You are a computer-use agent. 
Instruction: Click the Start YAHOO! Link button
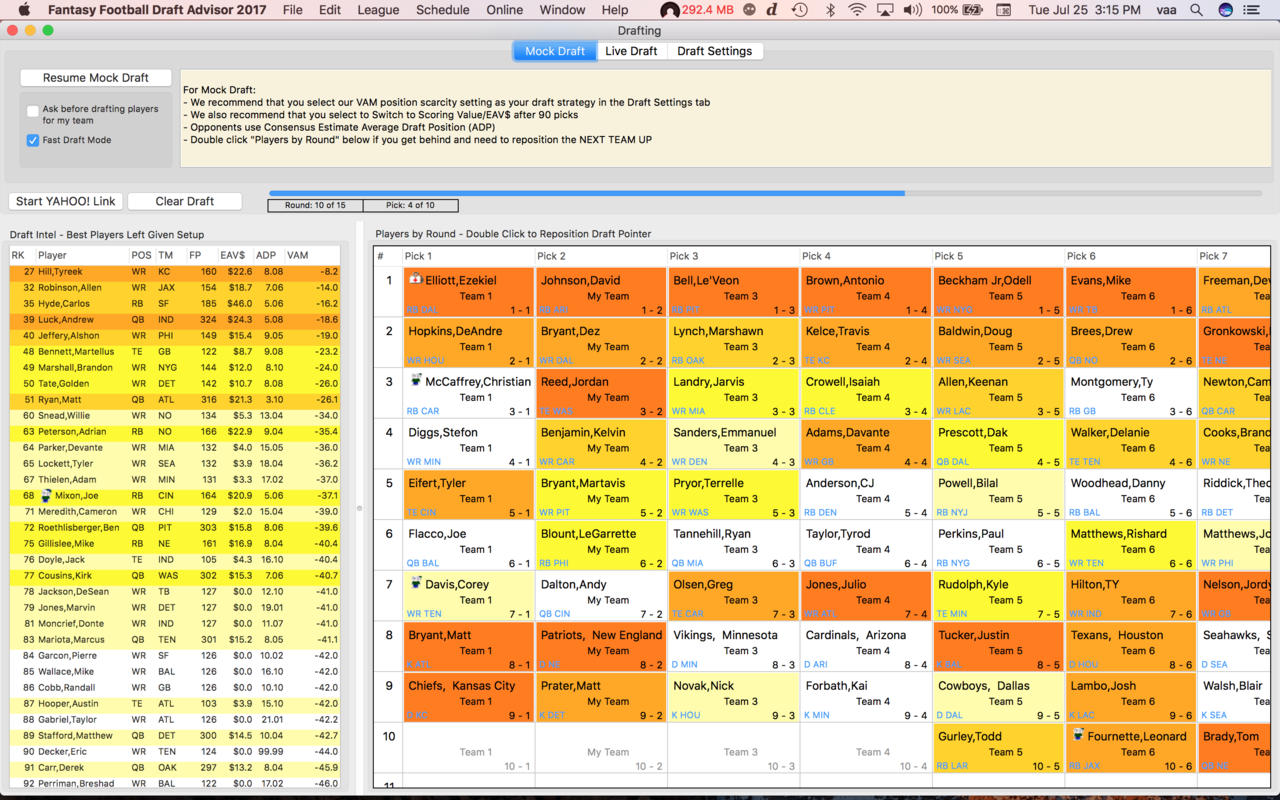tap(66, 201)
